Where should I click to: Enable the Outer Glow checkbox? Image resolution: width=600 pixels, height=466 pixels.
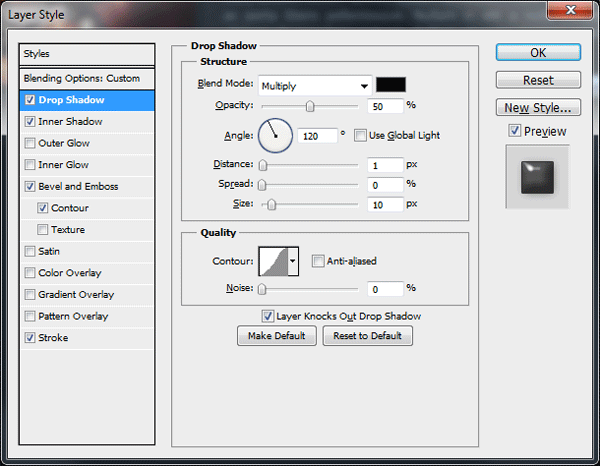click(x=29, y=143)
